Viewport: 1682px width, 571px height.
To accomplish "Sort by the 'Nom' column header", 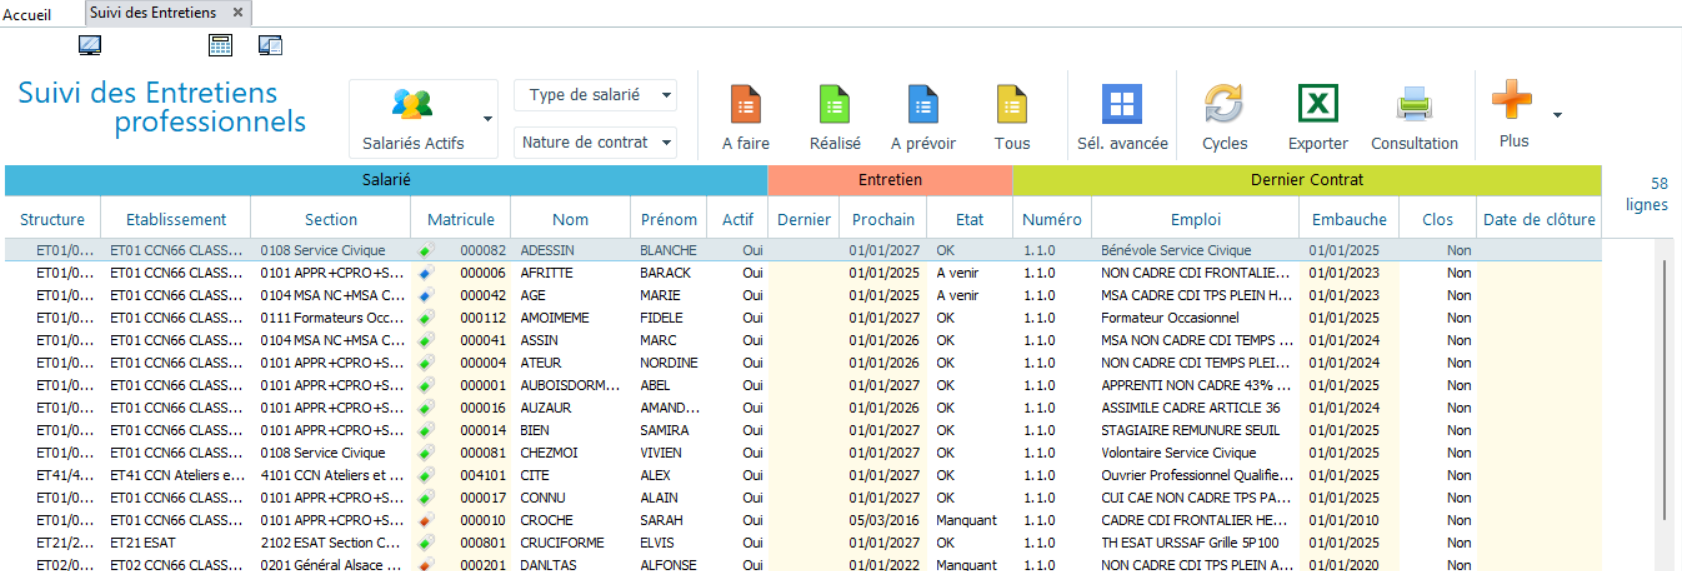I will pyautogui.click(x=570, y=220).
